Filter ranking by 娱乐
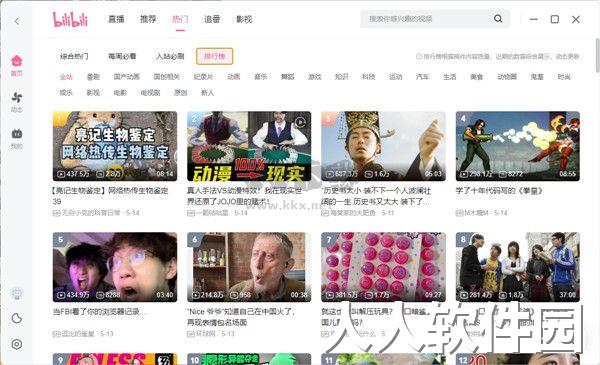 [66, 93]
